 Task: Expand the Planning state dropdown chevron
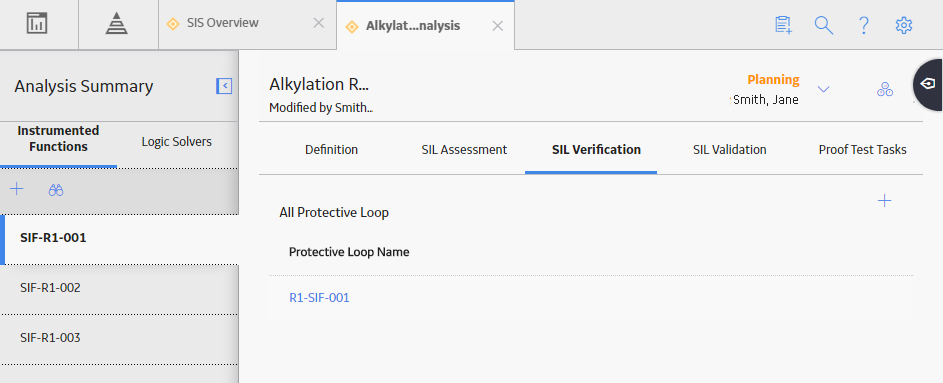[x=824, y=89]
